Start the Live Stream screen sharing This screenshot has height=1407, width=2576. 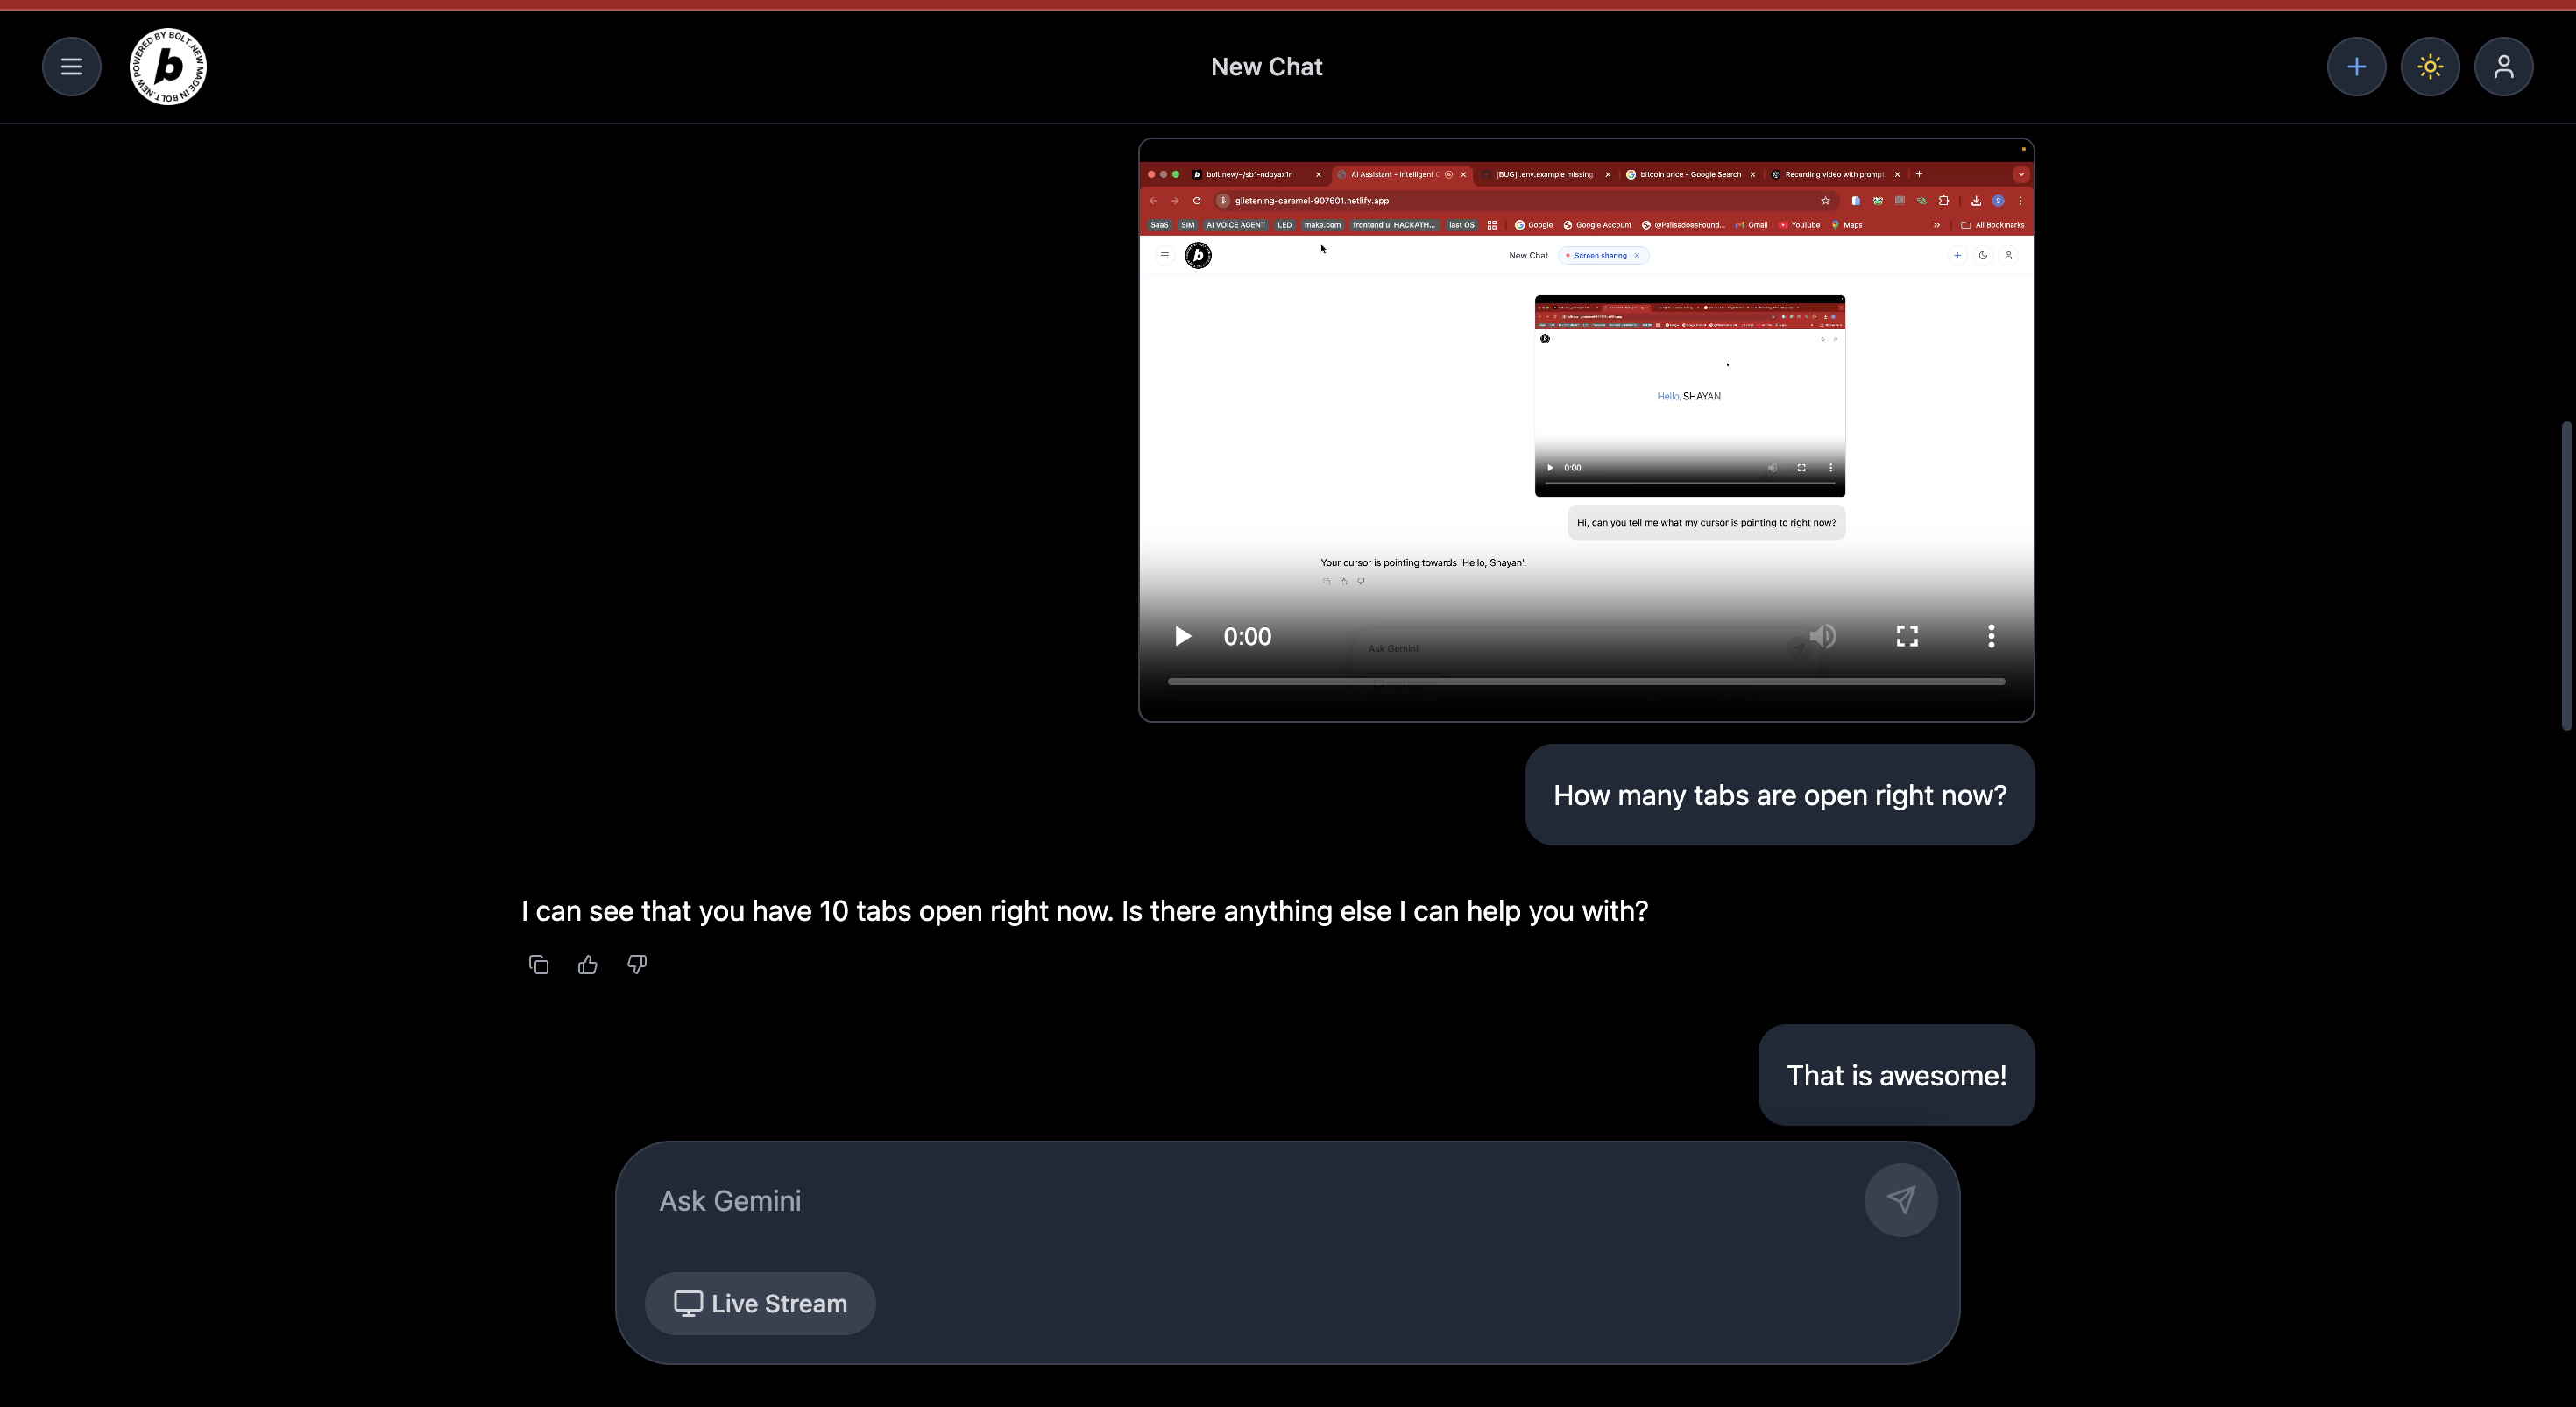coord(760,1303)
